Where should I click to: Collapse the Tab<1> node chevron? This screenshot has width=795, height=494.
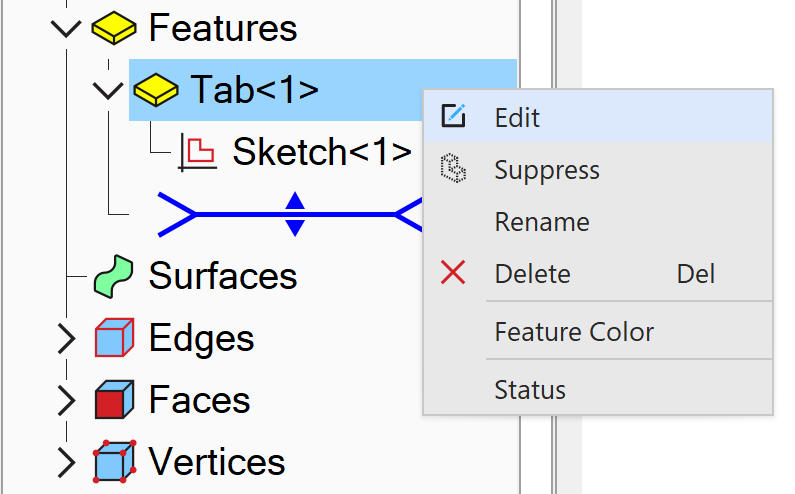[107, 90]
